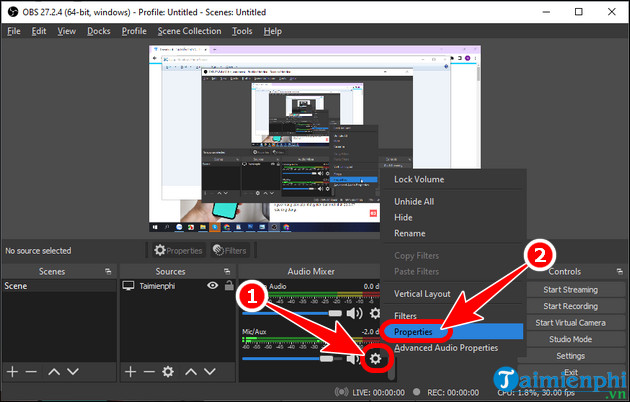Click the LIVE status broadcast icon
Screen dimensions: 630x402
click(x=341, y=392)
